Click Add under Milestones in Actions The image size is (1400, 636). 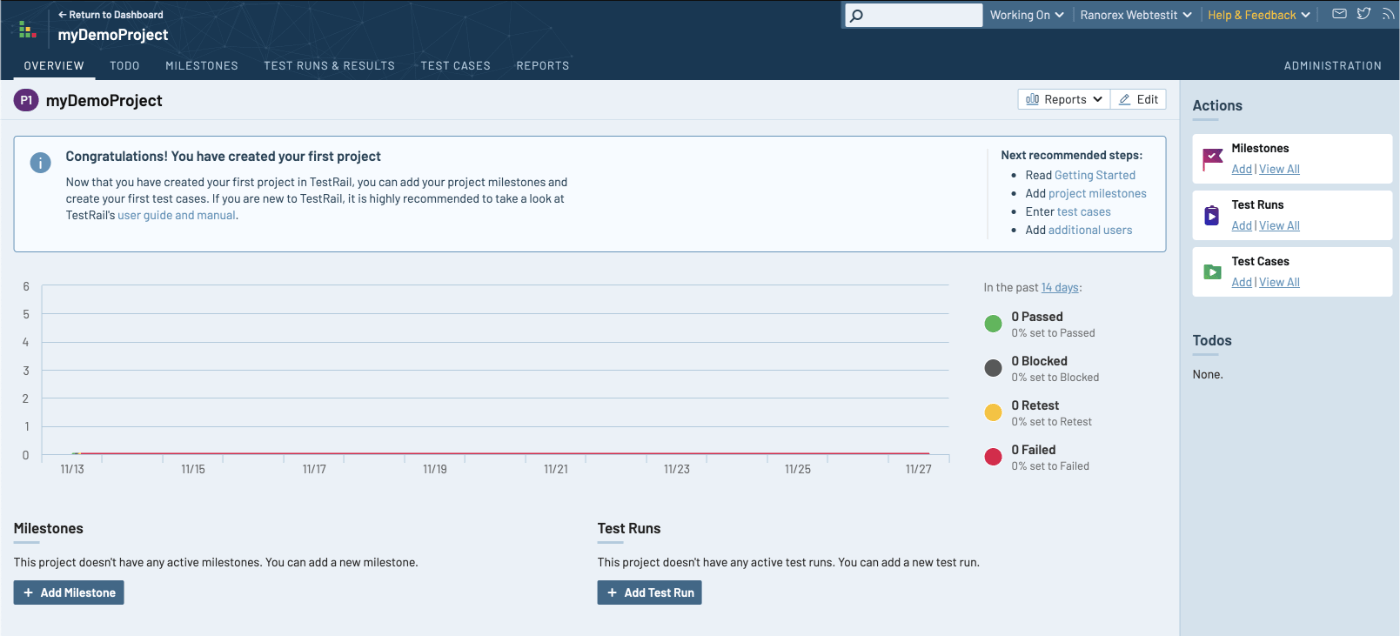[x=1241, y=169]
